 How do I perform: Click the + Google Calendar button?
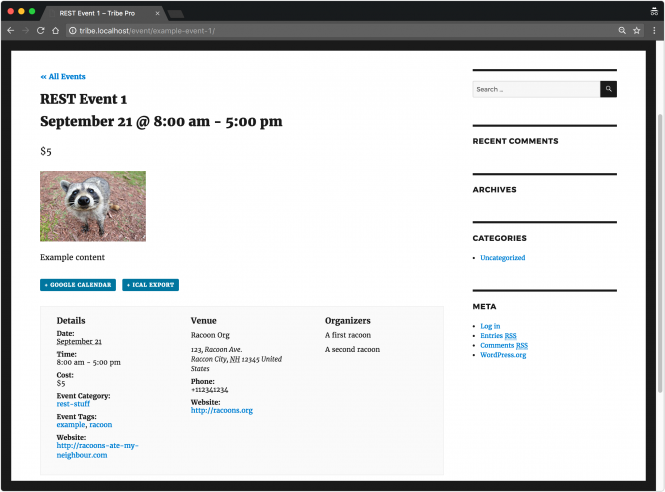pos(78,285)
